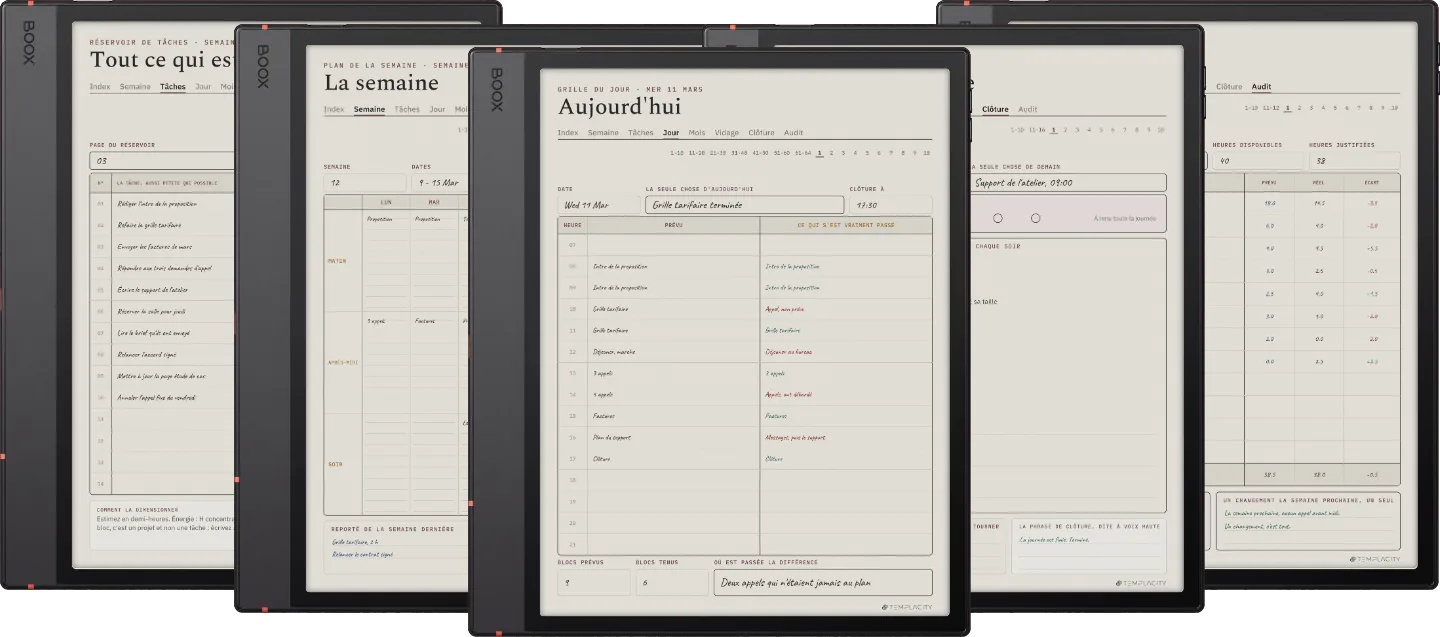Screen dimensions: 1440x637
Task: Tap the Dates field showing 9 - 15 Mar
Action: (x=439, y=183)
